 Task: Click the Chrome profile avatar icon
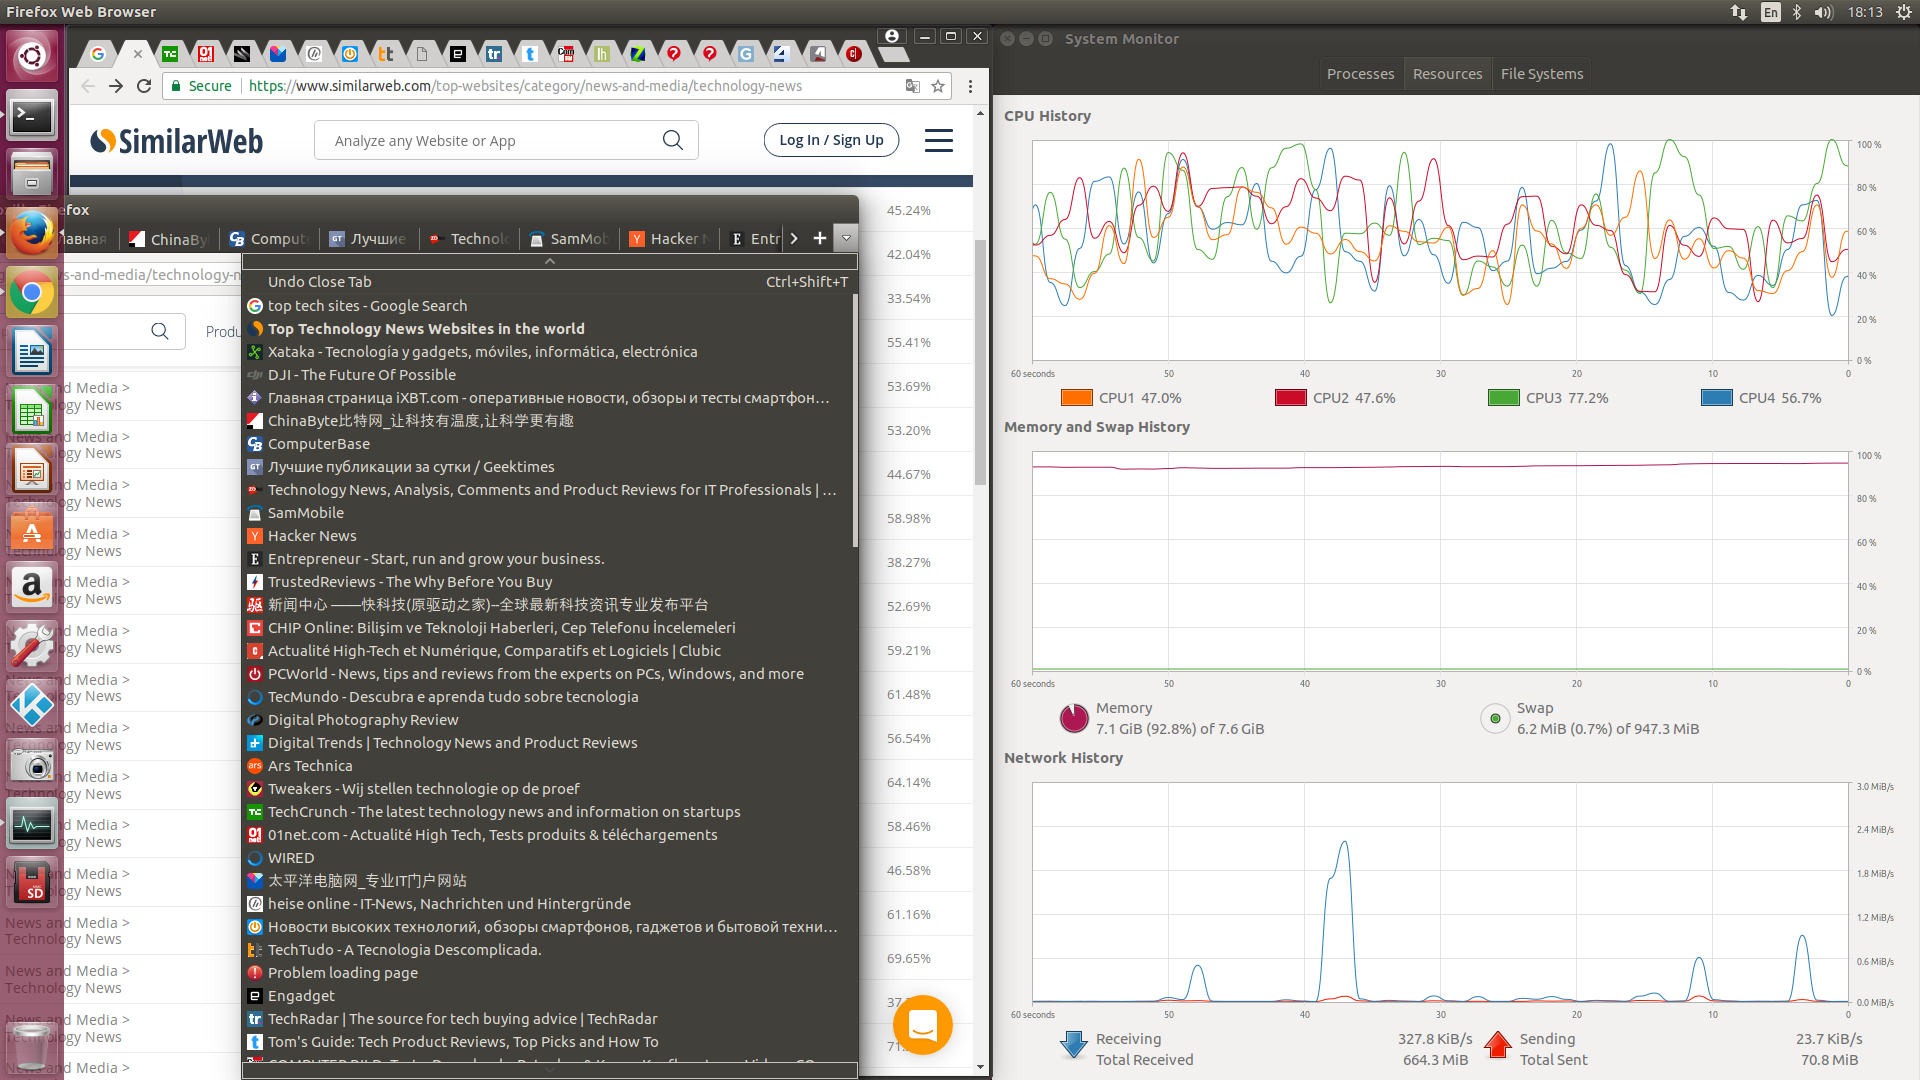click(x=892, y=36)
